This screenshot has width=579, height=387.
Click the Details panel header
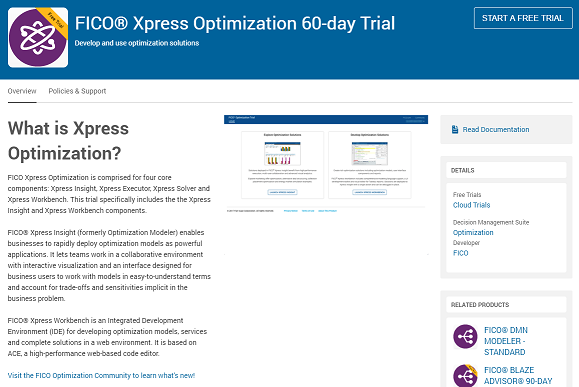point(506,170)
